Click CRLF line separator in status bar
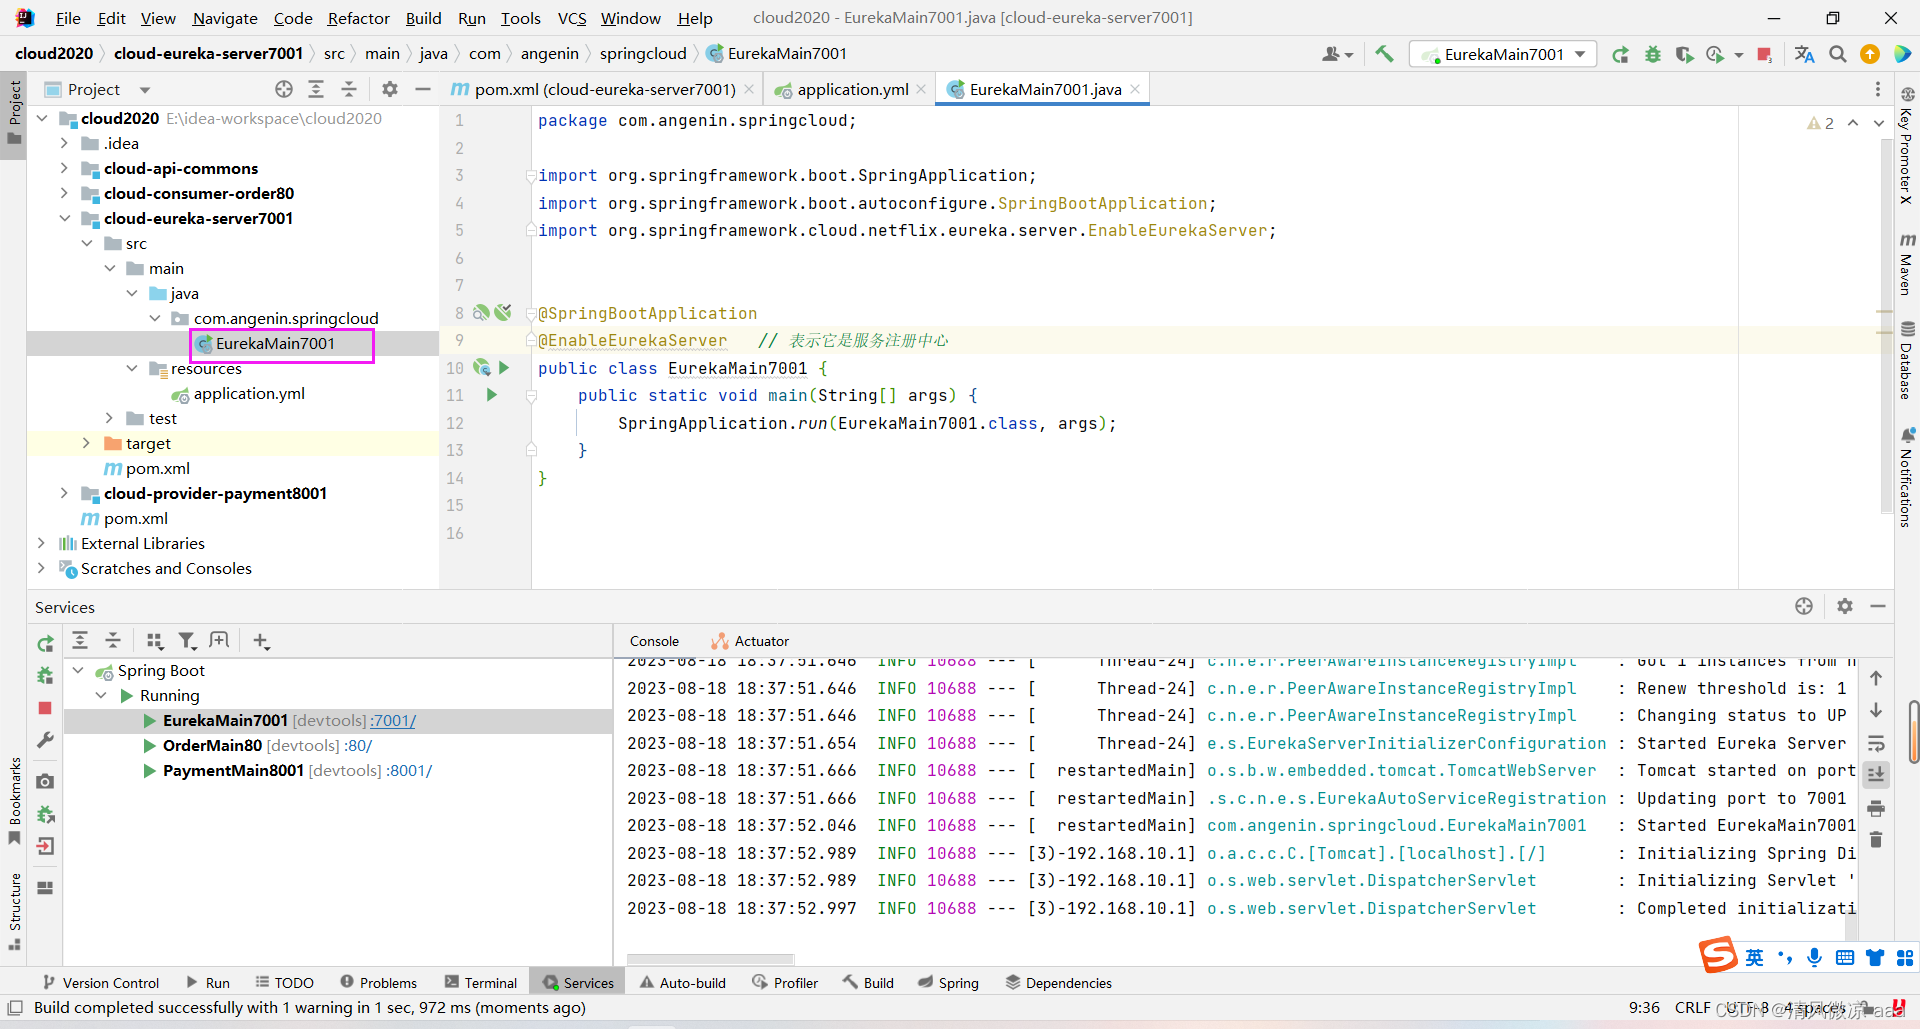This screenshot has height=1029, width=1920. pyautogui.click(x=1693, y=1007)
